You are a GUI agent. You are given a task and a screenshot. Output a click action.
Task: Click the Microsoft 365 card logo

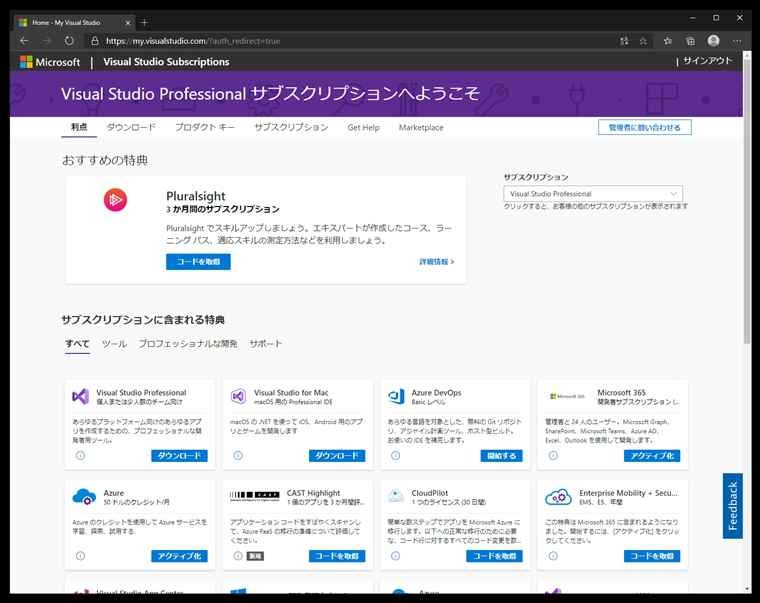[x=567, y=397]
